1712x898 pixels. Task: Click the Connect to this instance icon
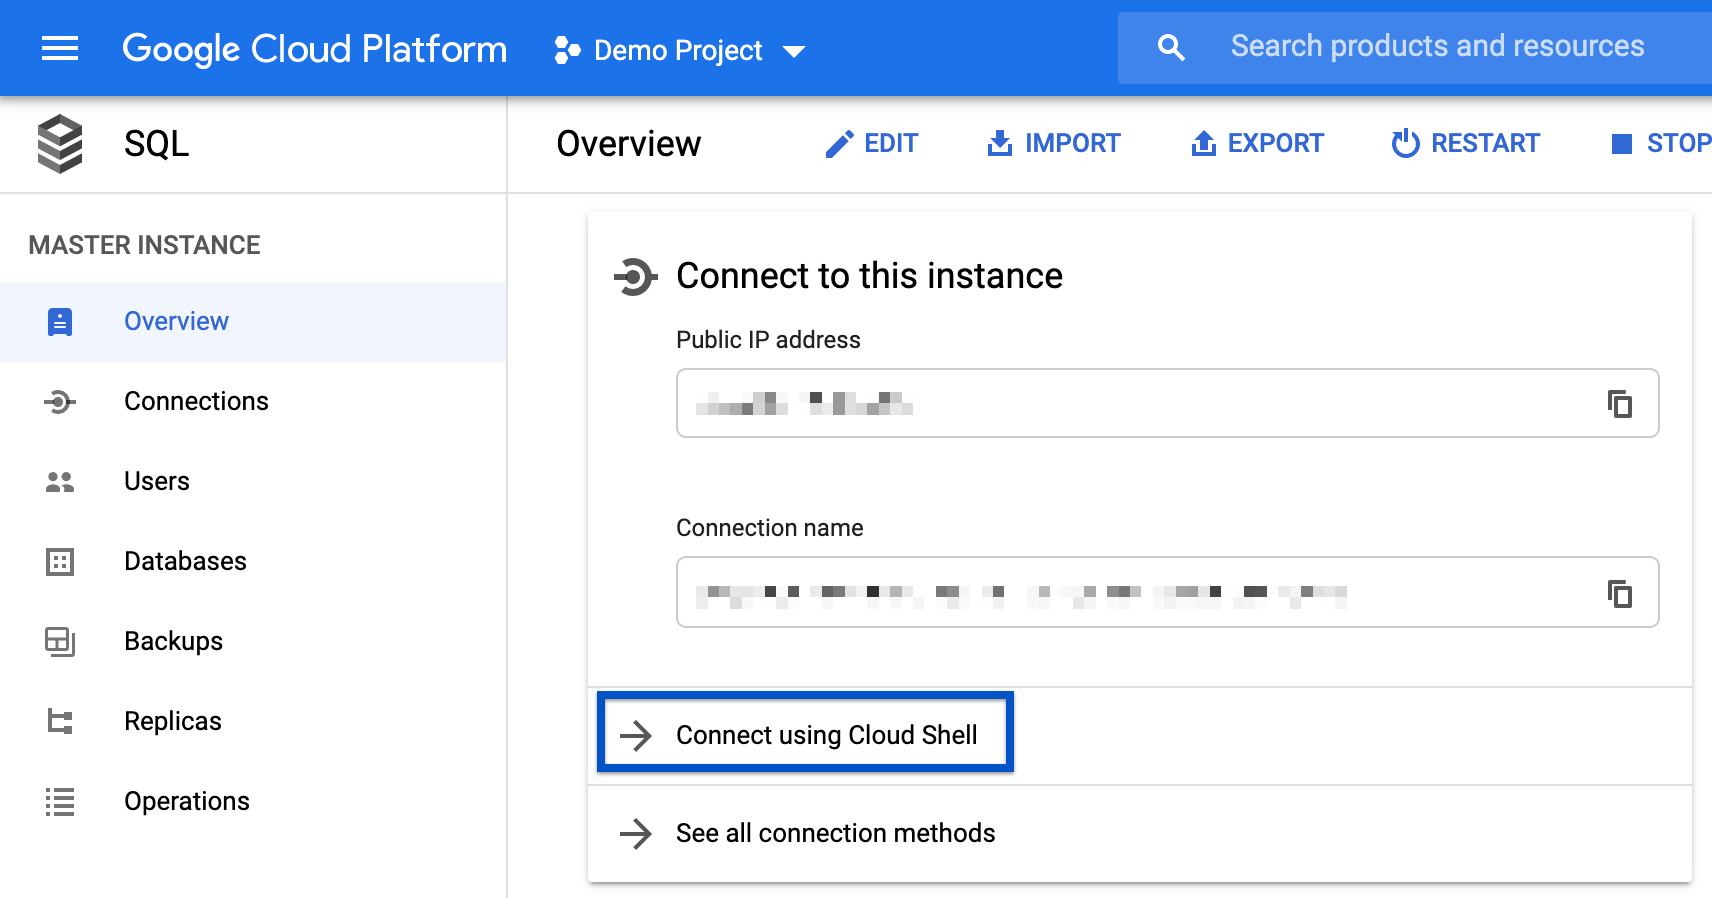point(636,277)
